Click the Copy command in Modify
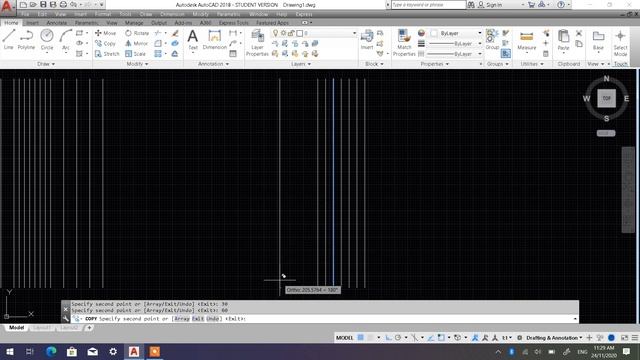The width and height of the screenshot is (640, 360). point(106,43)
